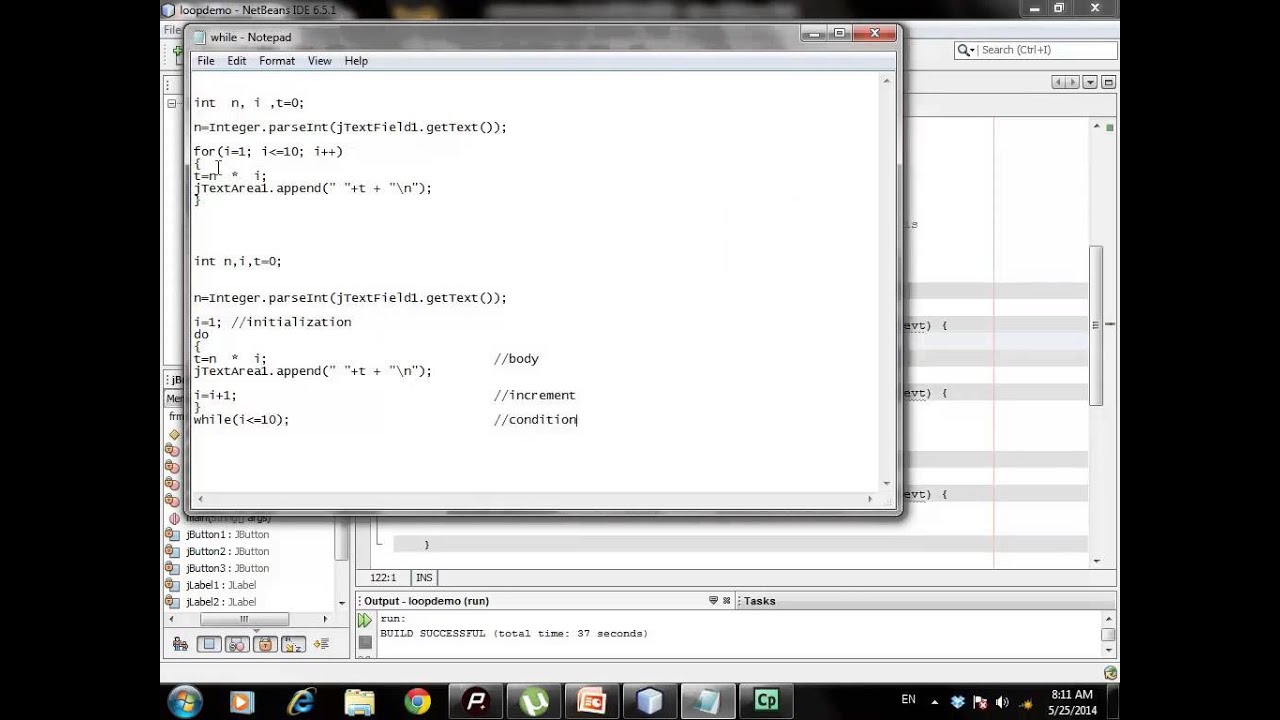1280x720 pixels.
Task: Open the volume speaker tray icon
Action: (1002, 702)
